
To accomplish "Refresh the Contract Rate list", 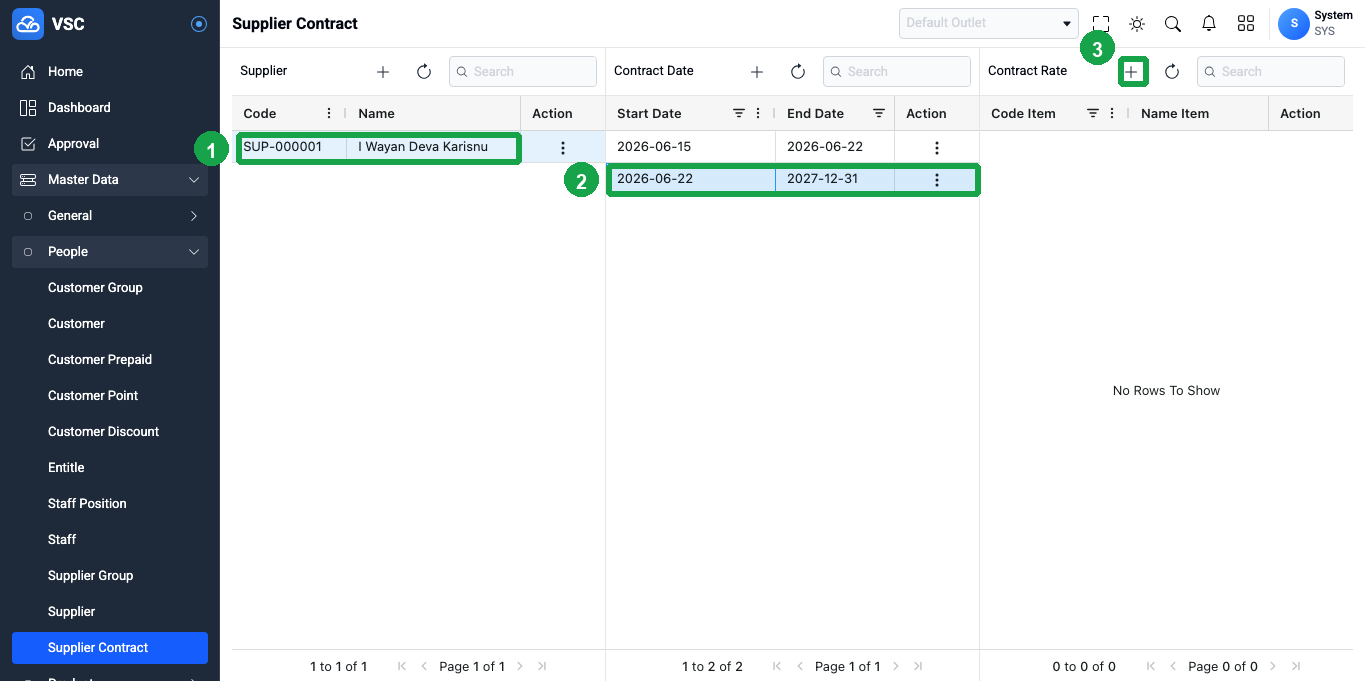I will 1172,72.
